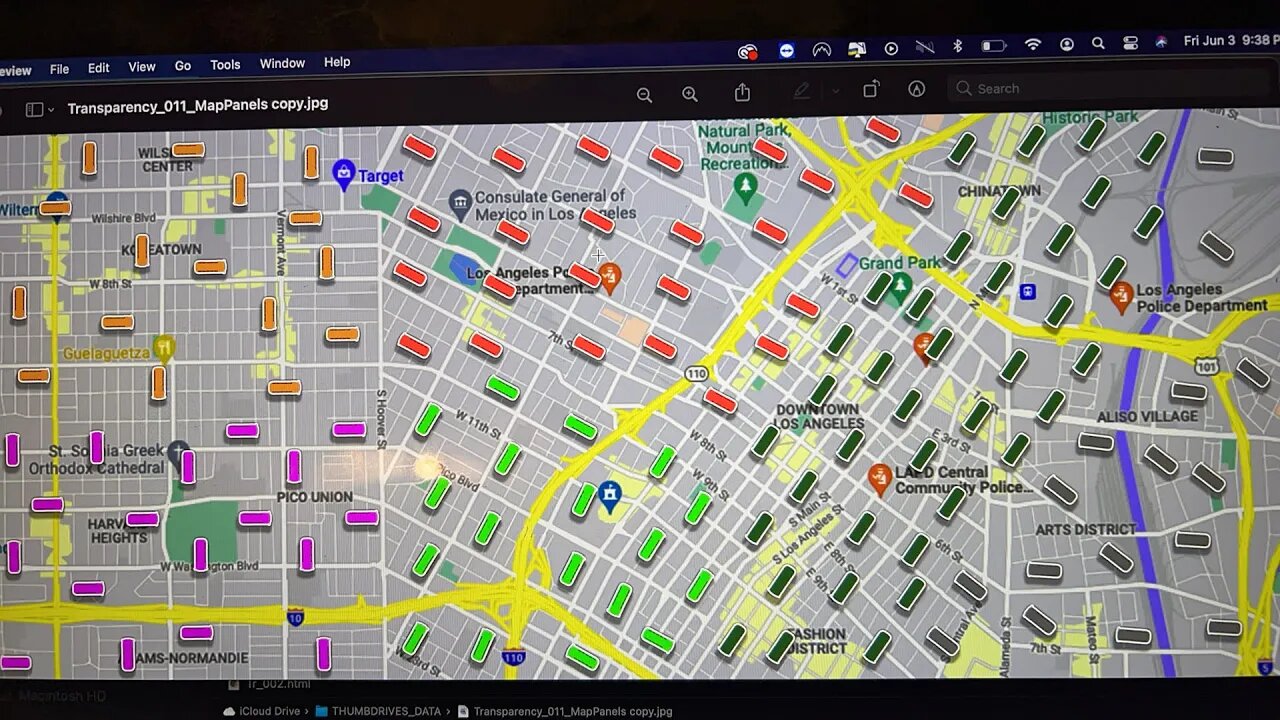Screen dimensions: 1280x720
Task: Click the user account menu bar icon
Action: 1067,44
